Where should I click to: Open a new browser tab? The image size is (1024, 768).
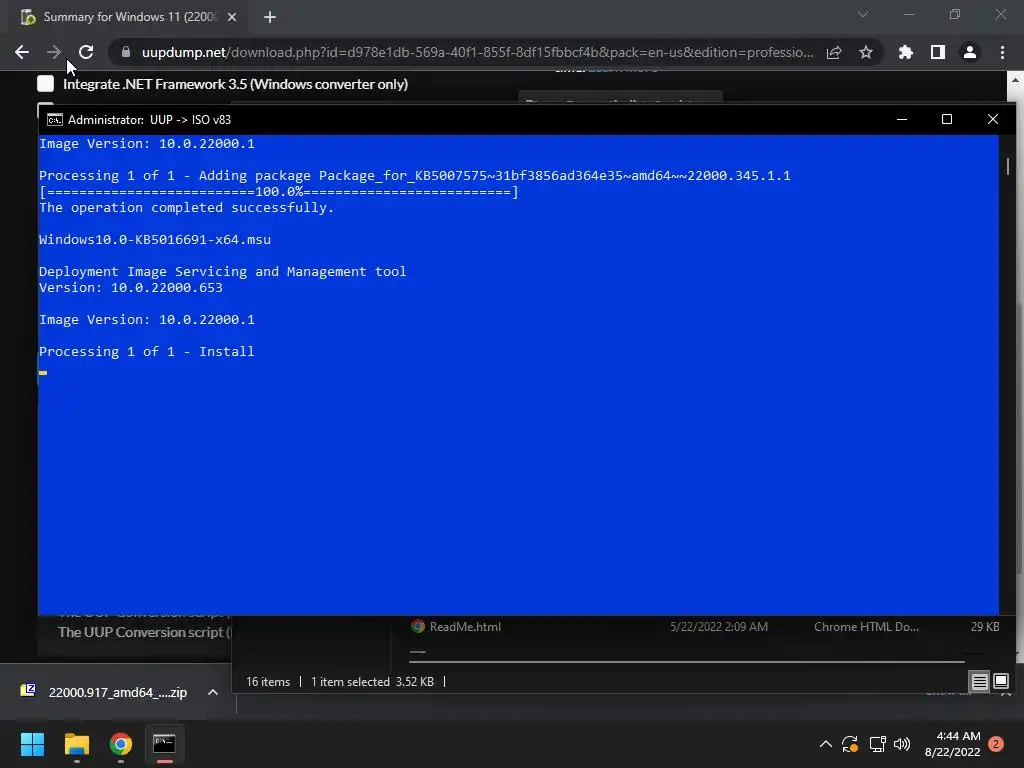click(x=270, y=17)
